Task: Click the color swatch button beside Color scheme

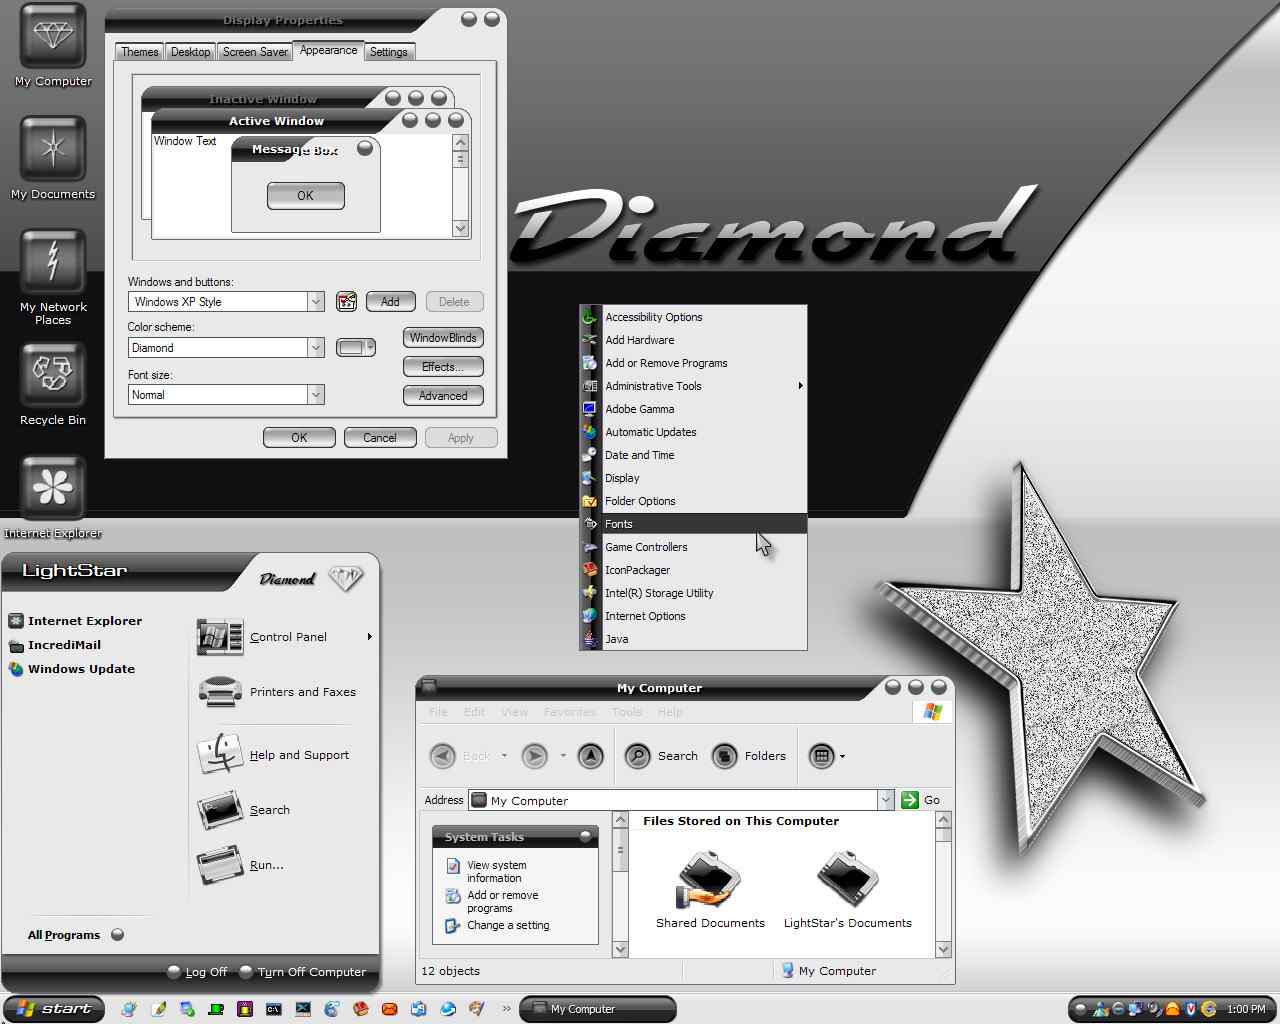Action: click(356, 347)
